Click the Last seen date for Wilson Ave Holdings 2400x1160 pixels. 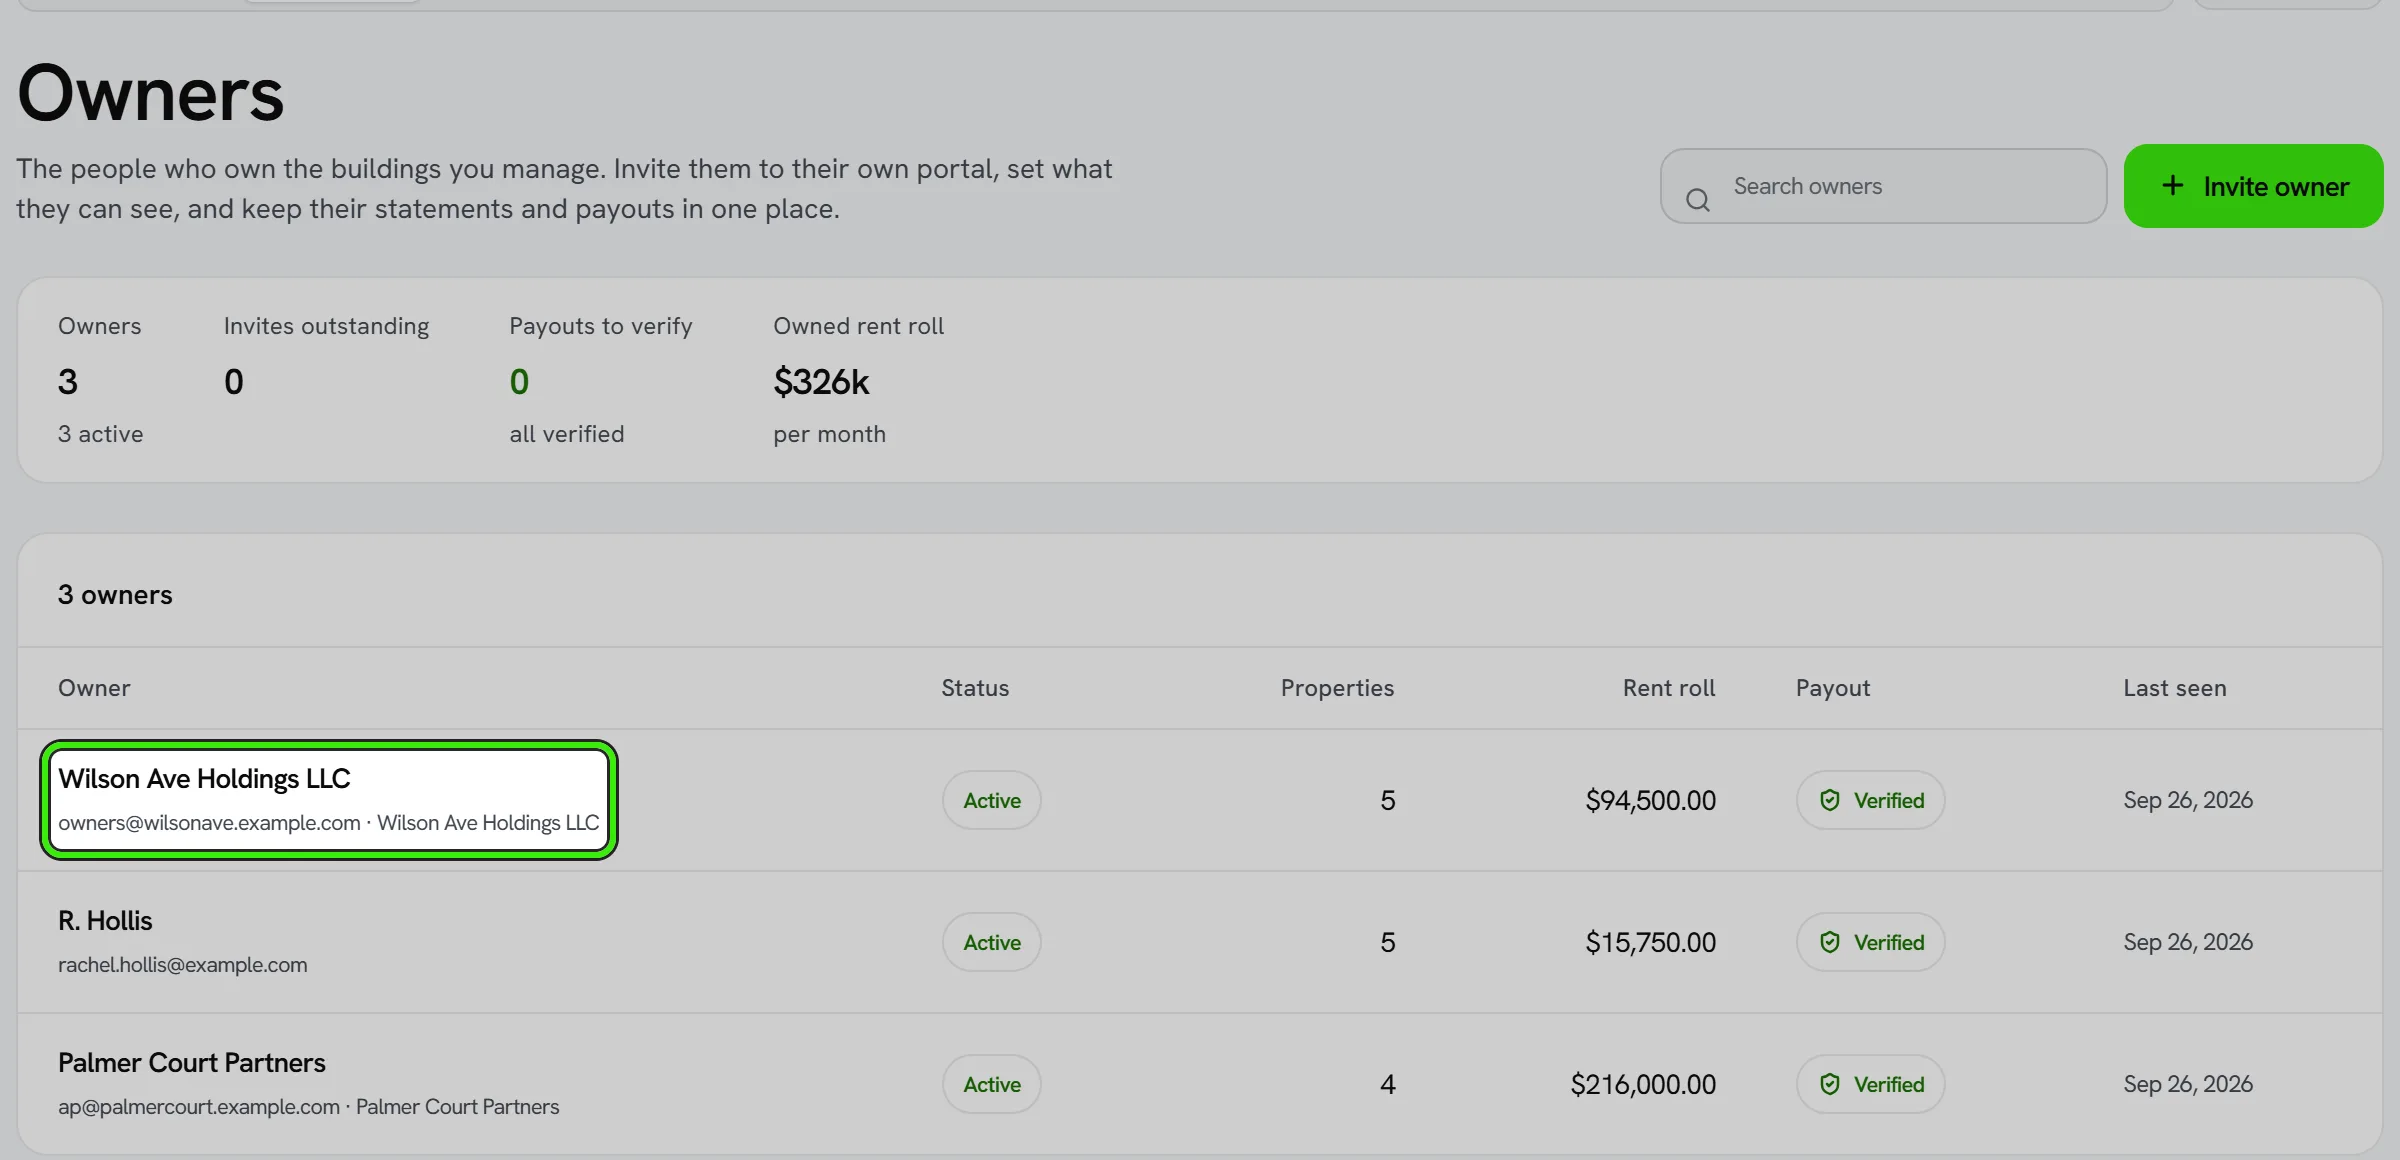pyautogui.click(x=2188, y=800)
